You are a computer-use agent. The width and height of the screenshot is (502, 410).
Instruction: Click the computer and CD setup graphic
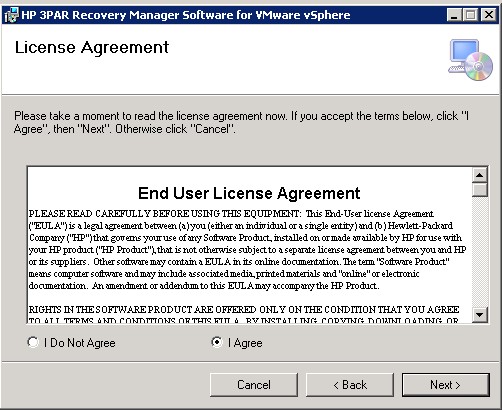point(470,60)
